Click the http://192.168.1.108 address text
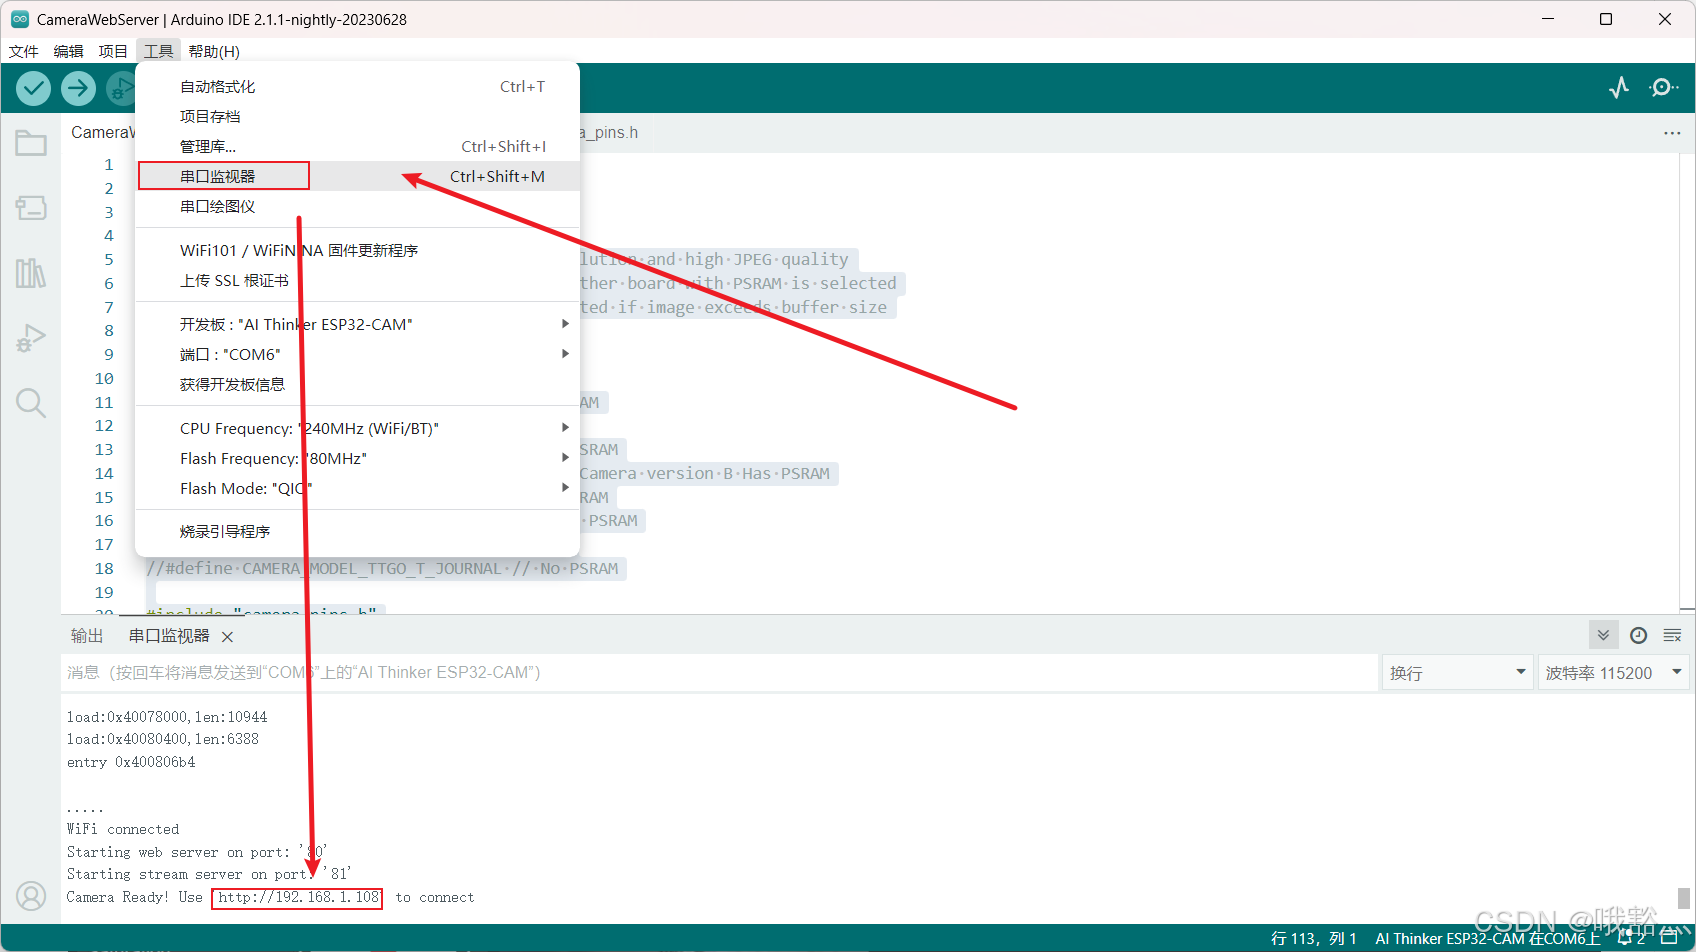The image size is (1696, 952). (x=298, y=898)
